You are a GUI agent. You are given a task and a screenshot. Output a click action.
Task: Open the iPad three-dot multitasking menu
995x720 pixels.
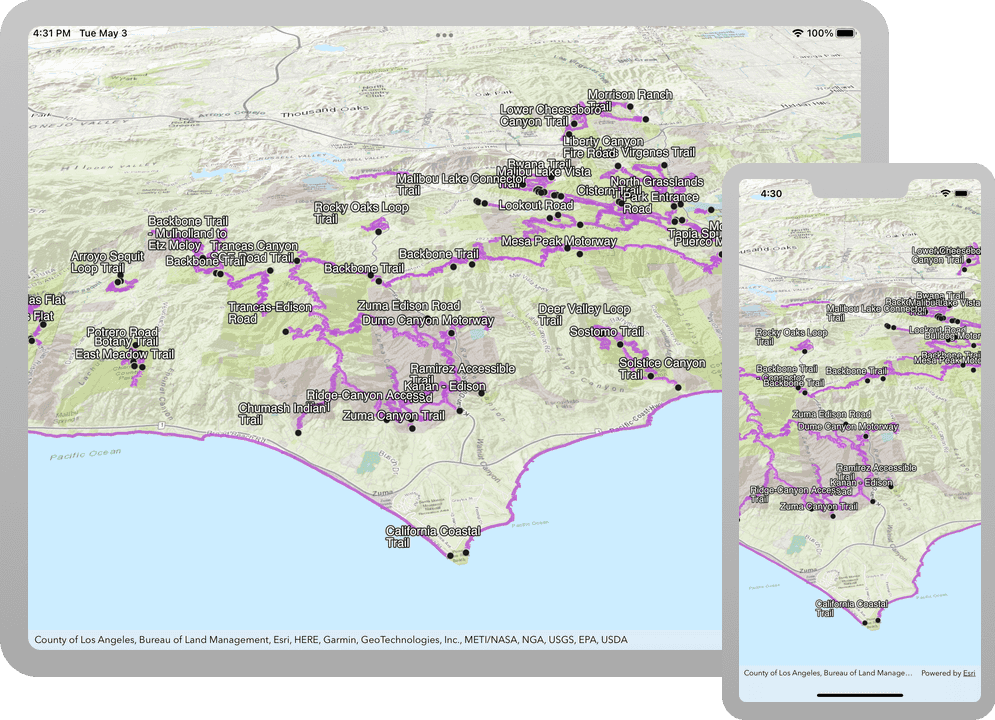tap(445, 35)
